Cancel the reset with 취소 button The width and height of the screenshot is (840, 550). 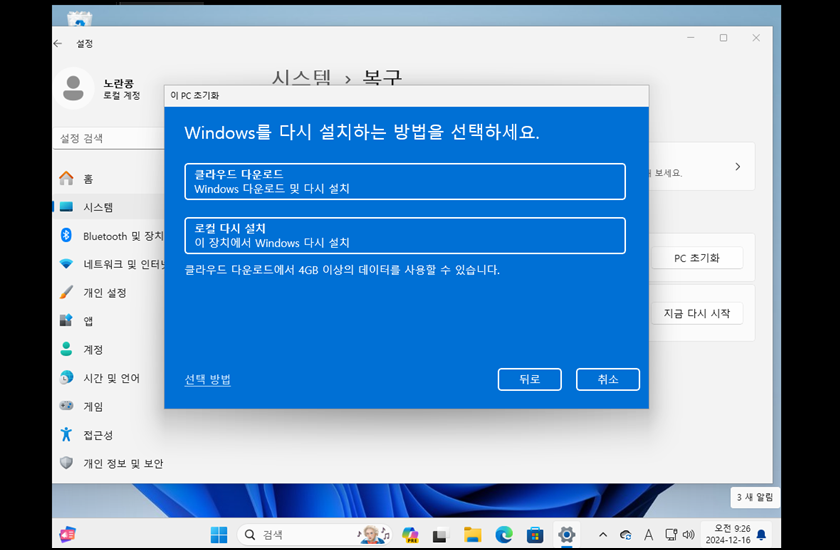[x=608, y=379]
